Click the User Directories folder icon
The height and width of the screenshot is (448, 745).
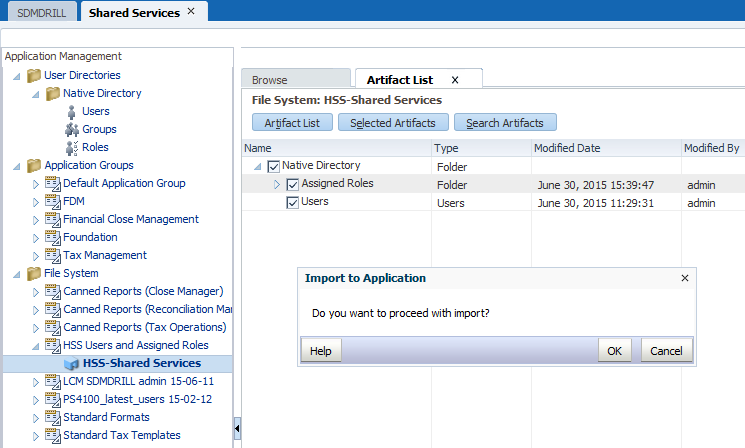point(34,75)
